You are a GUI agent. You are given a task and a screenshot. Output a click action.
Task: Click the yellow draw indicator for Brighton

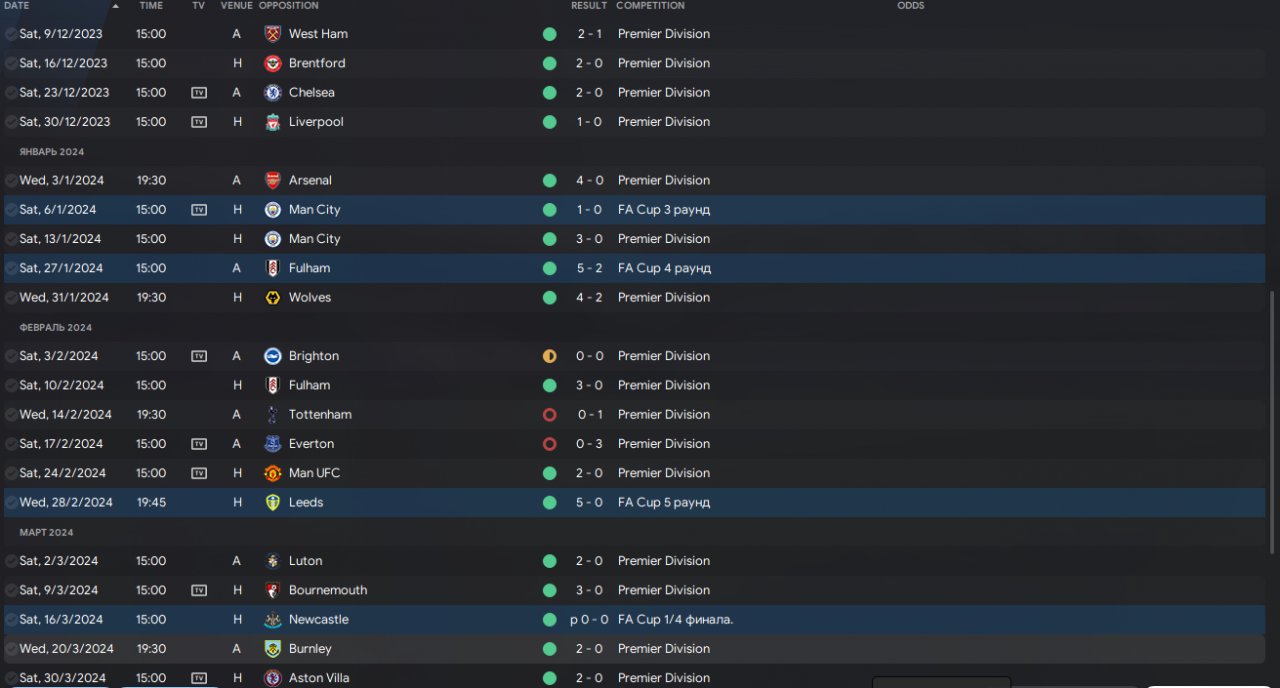coord(549,356)
